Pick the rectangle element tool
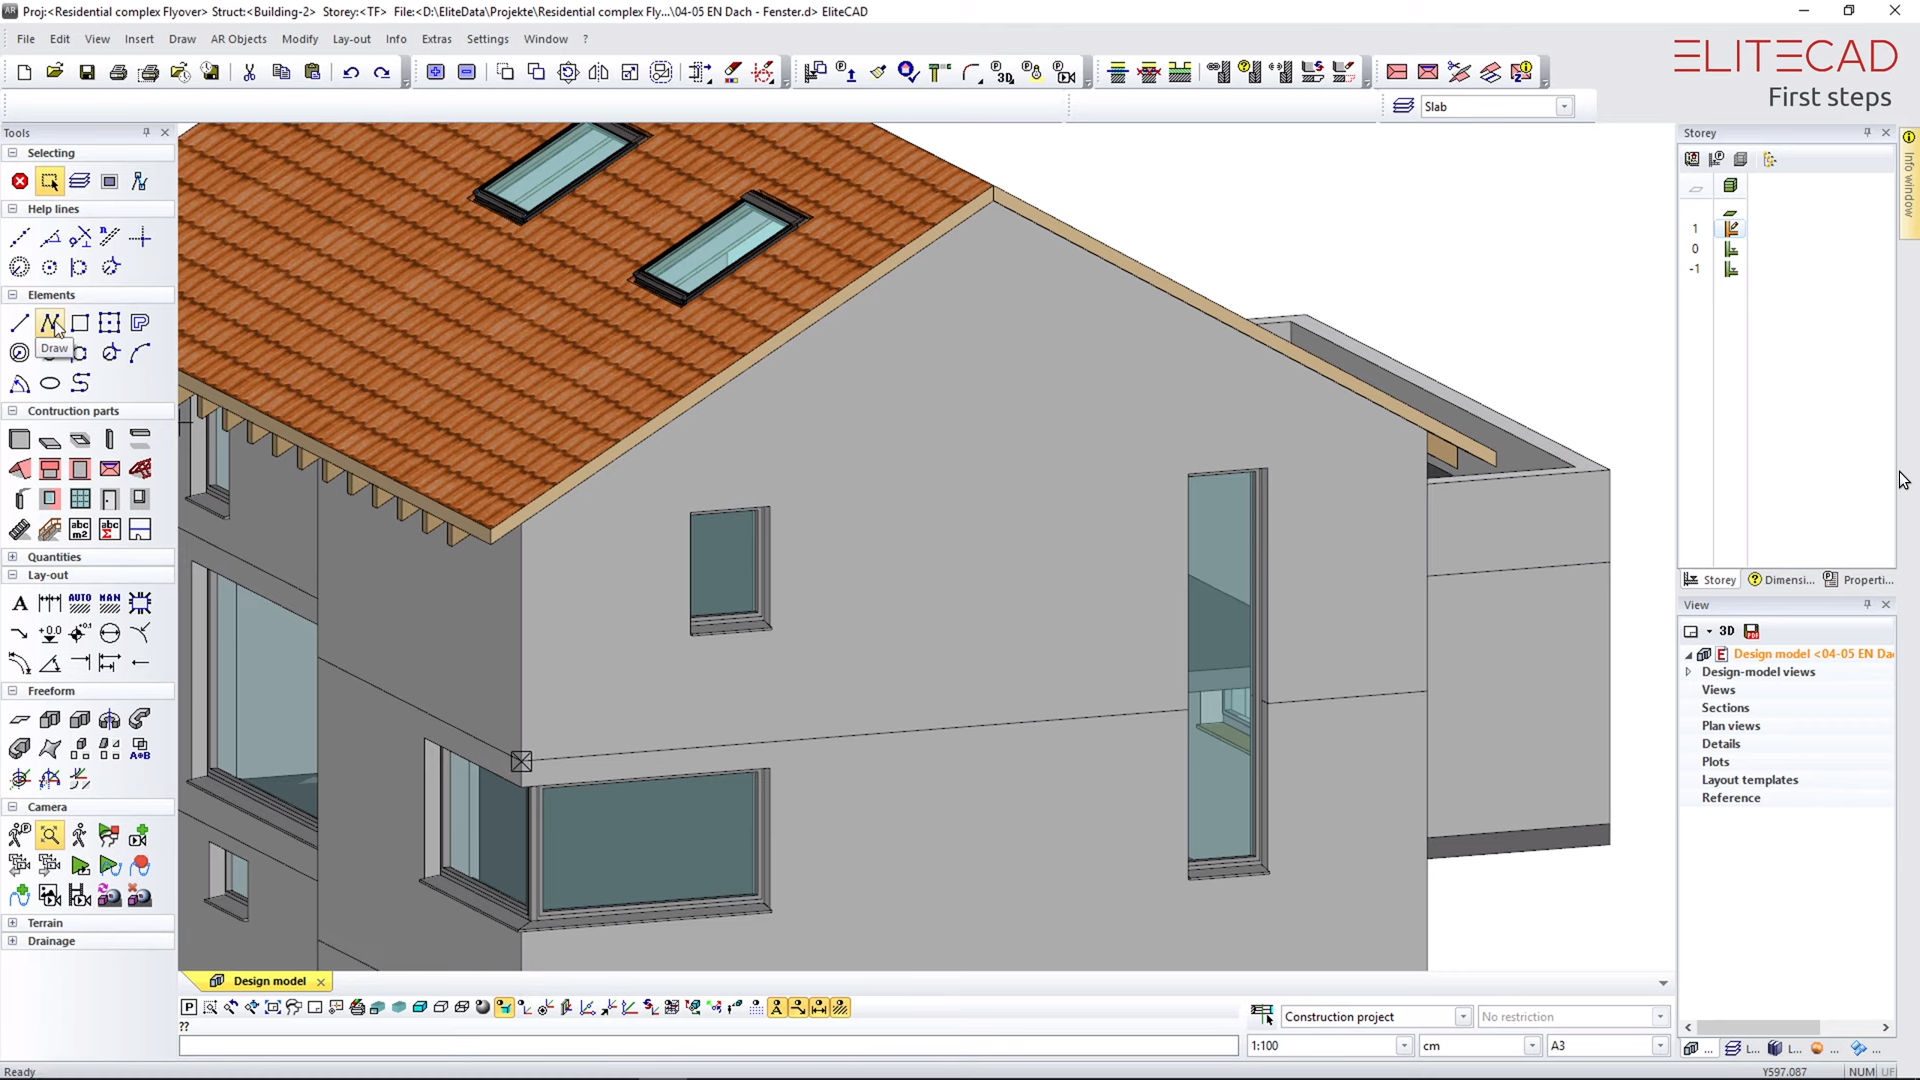Image resolution: width=1920 pixels, height=1080 pixels. point(80,323)
